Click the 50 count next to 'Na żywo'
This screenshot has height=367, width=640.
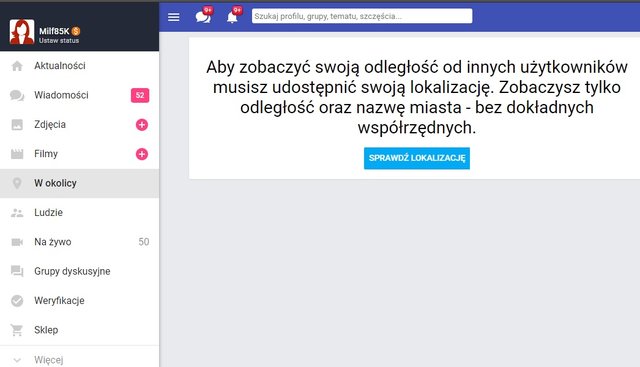point(144,242)
